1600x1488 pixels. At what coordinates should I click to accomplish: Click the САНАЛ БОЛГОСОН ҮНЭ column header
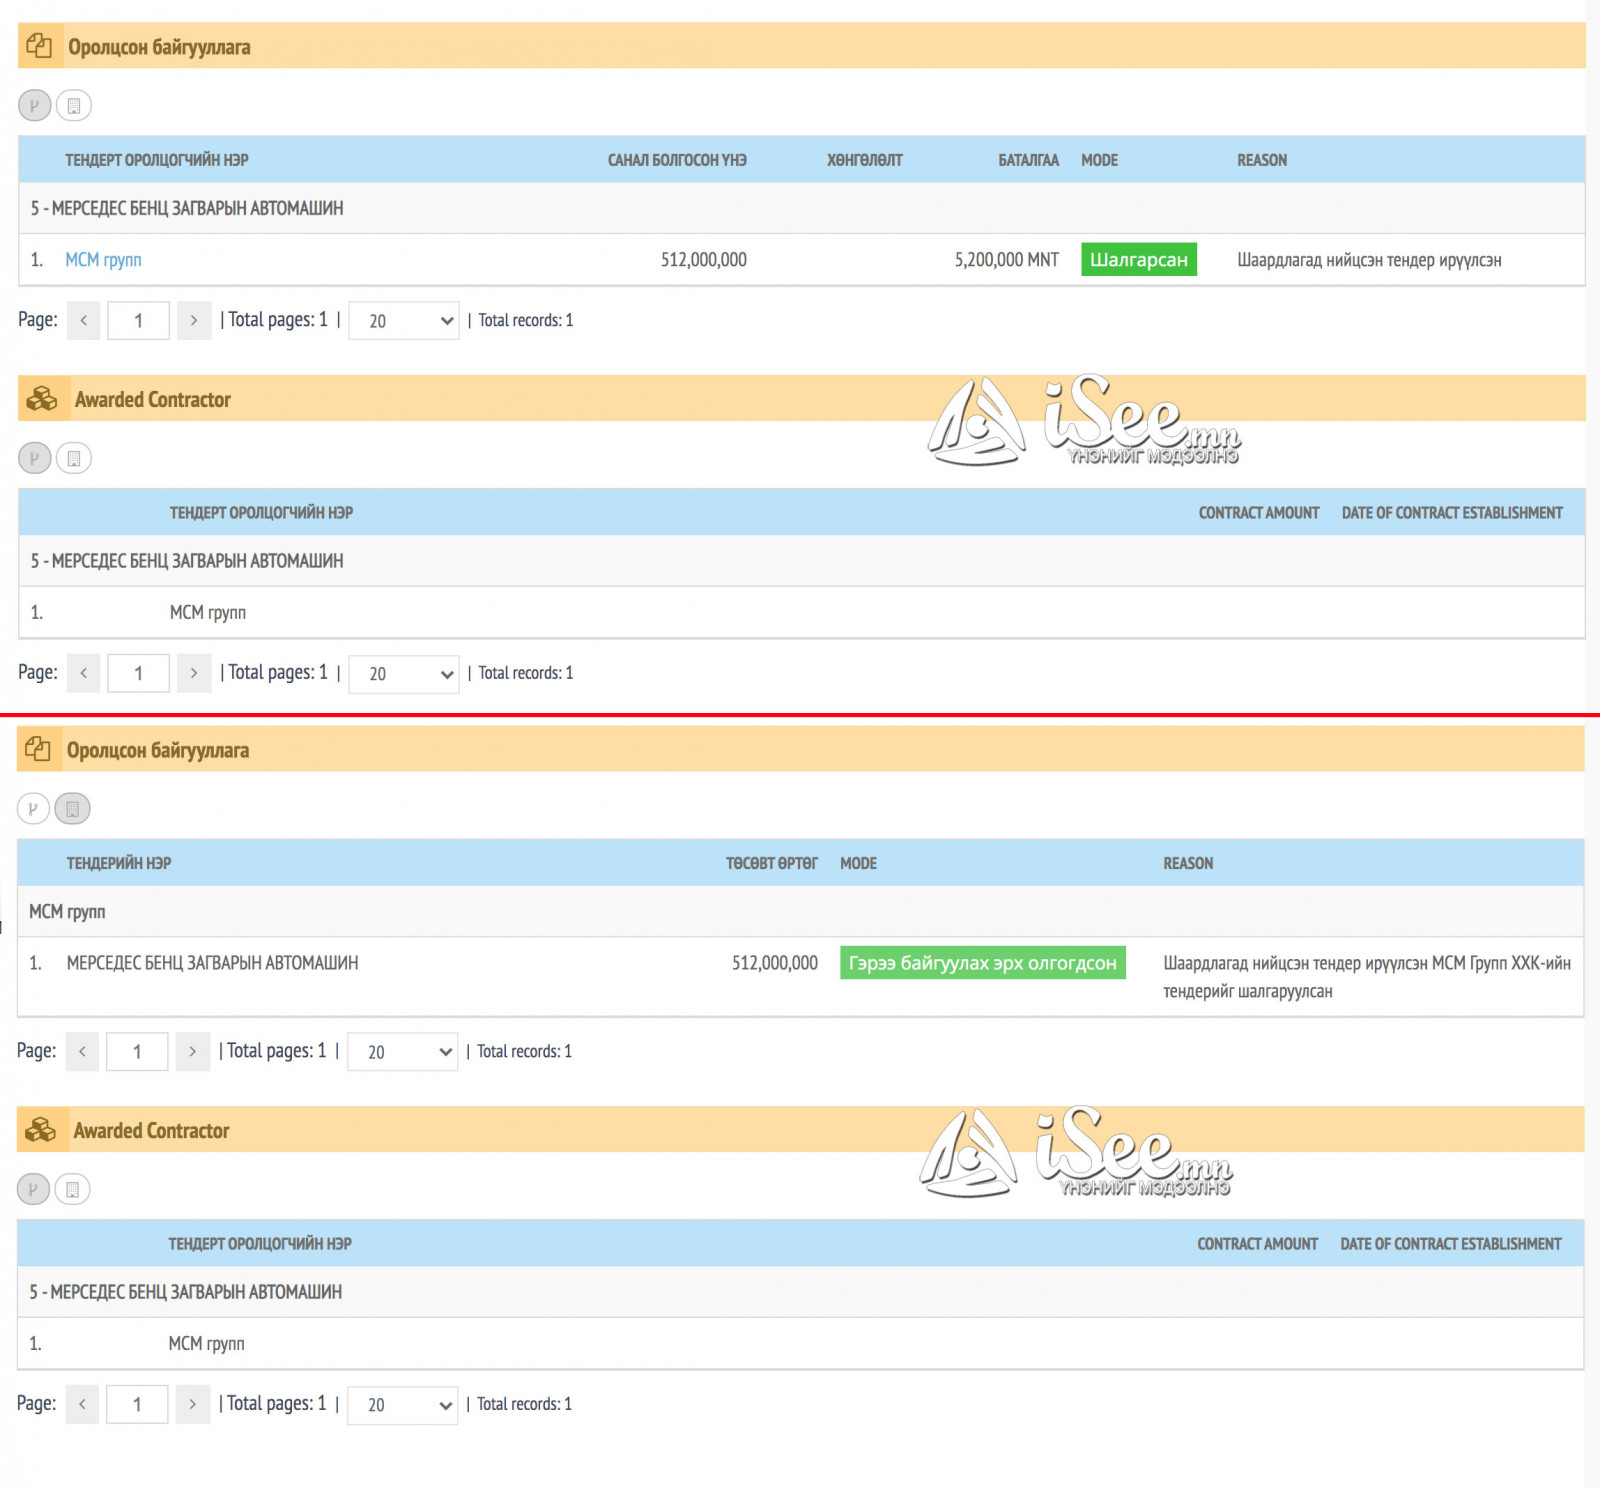[x=677, y=160]
